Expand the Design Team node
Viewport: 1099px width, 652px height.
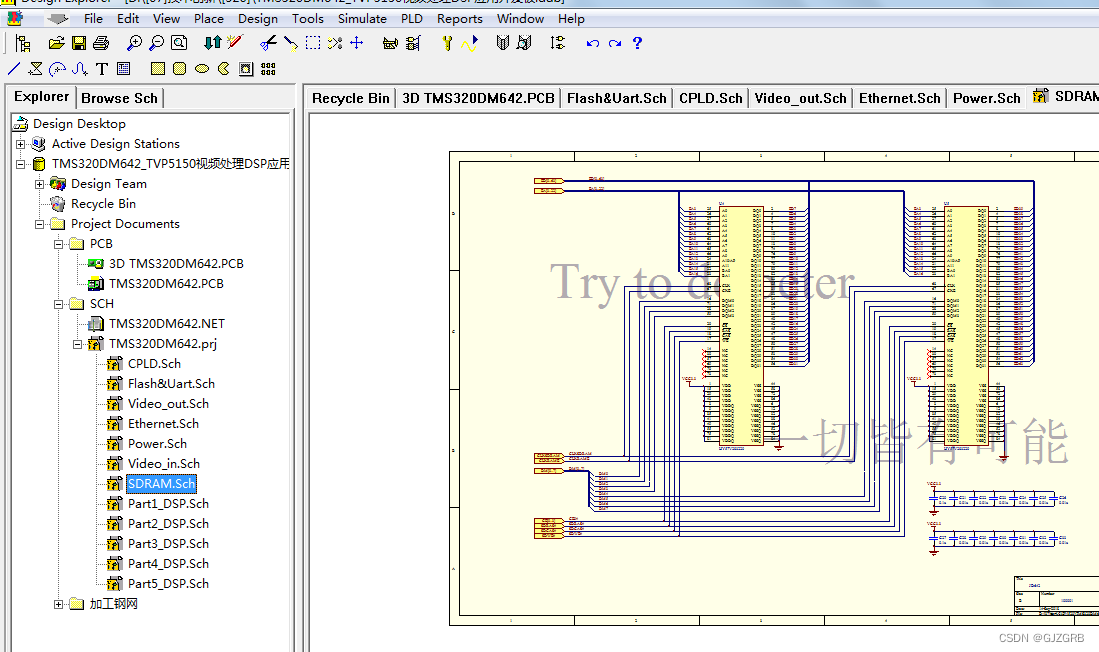click(40, 184)
